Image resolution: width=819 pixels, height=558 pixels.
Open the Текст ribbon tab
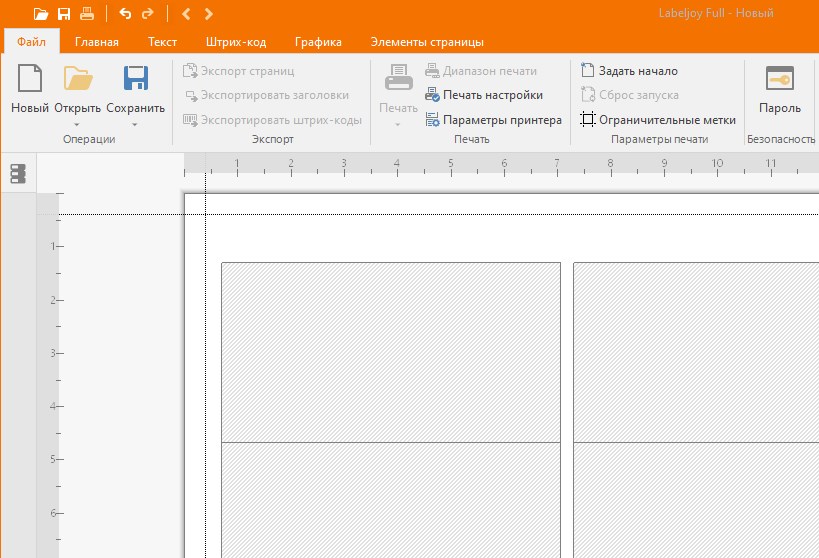162,42
